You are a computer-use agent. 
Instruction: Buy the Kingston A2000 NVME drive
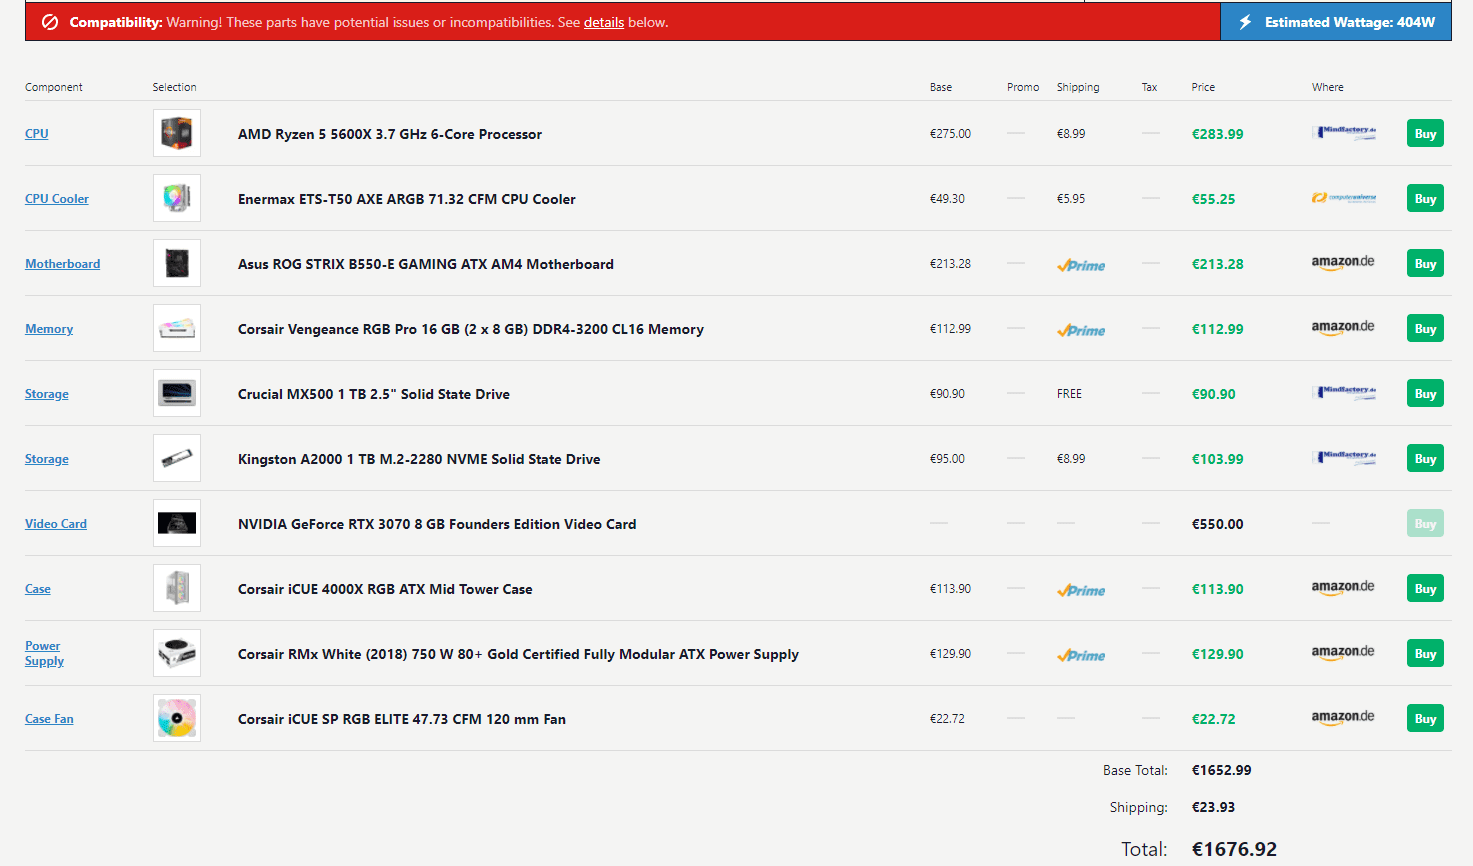(x=1425, y=459)
